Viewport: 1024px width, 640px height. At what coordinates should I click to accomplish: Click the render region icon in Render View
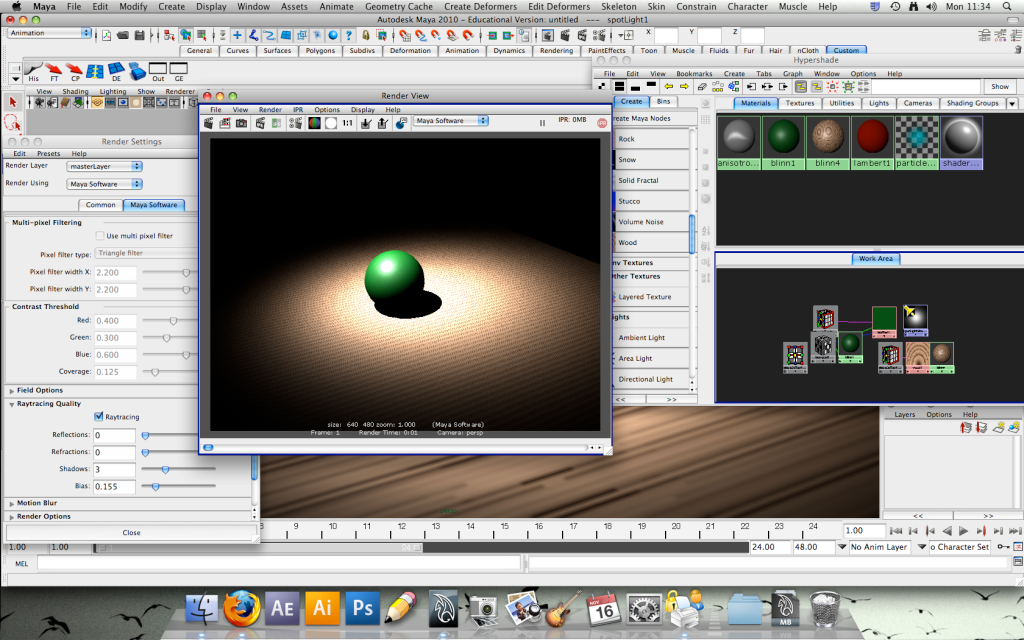pyautogui.click(x=225, y=122)
